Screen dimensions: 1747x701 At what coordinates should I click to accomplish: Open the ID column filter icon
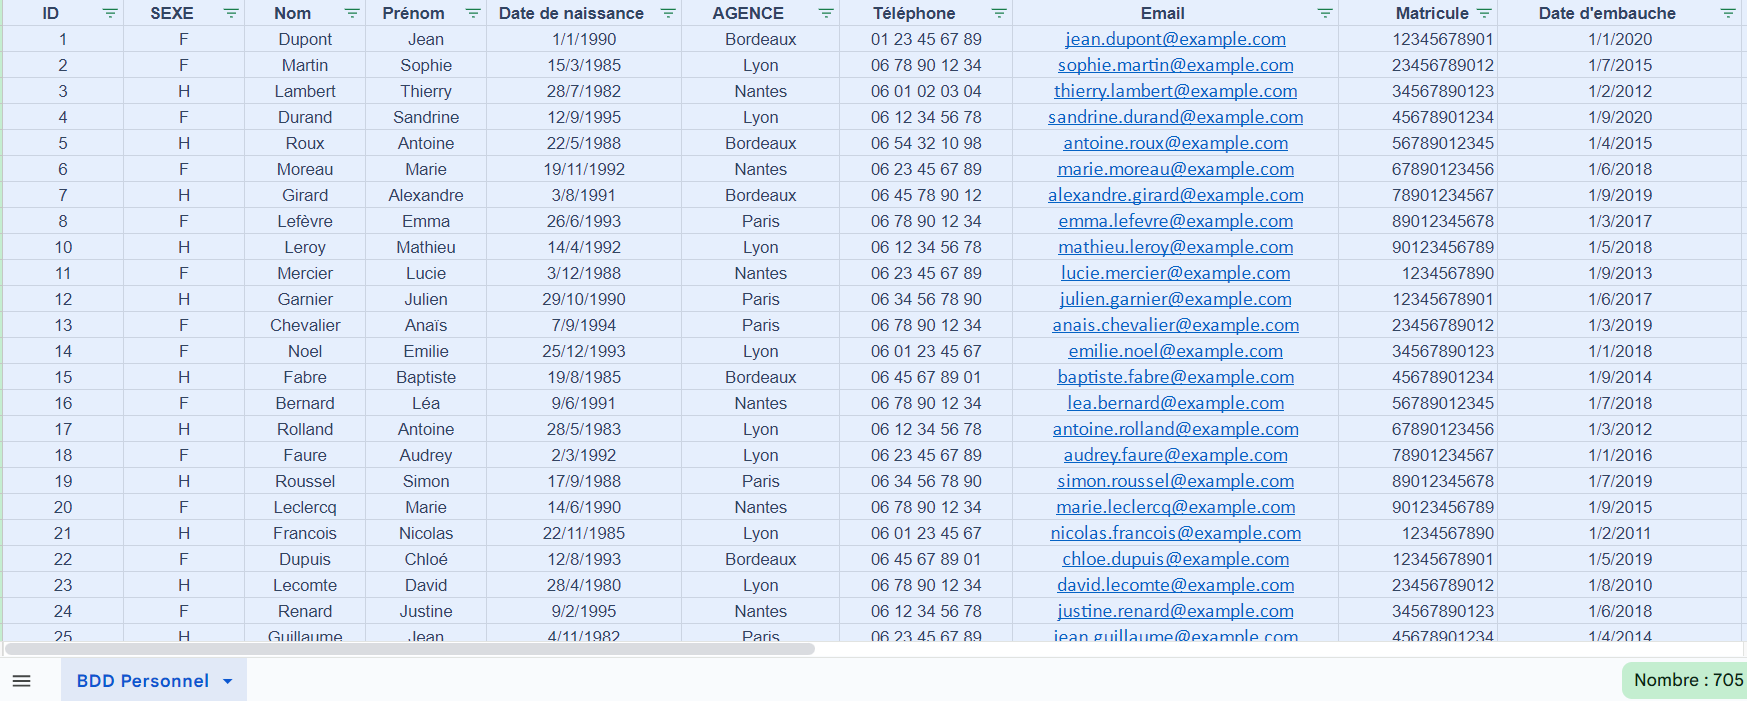pos(110,13)
